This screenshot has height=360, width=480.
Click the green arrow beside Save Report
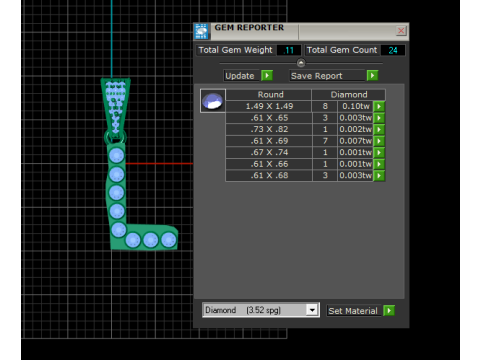click(x=372, y=76)
